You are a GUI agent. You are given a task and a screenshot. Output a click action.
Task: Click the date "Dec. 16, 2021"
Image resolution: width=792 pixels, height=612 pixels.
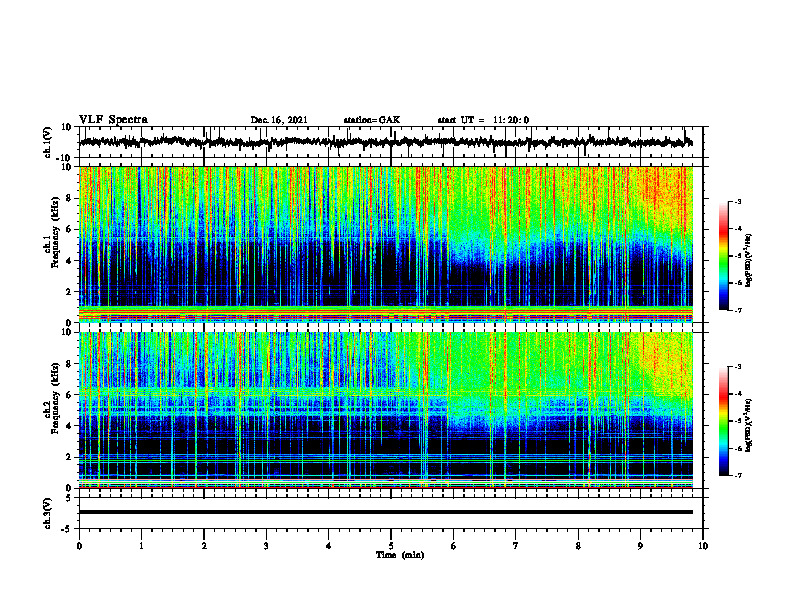(279, 120)
